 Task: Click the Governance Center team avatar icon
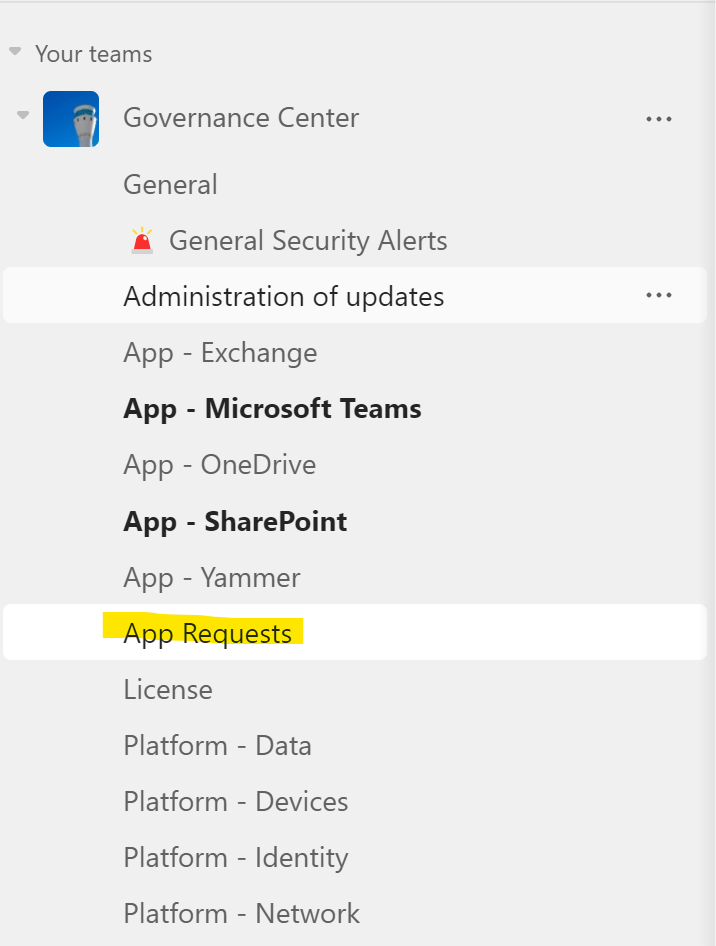[x=71, y=119]
